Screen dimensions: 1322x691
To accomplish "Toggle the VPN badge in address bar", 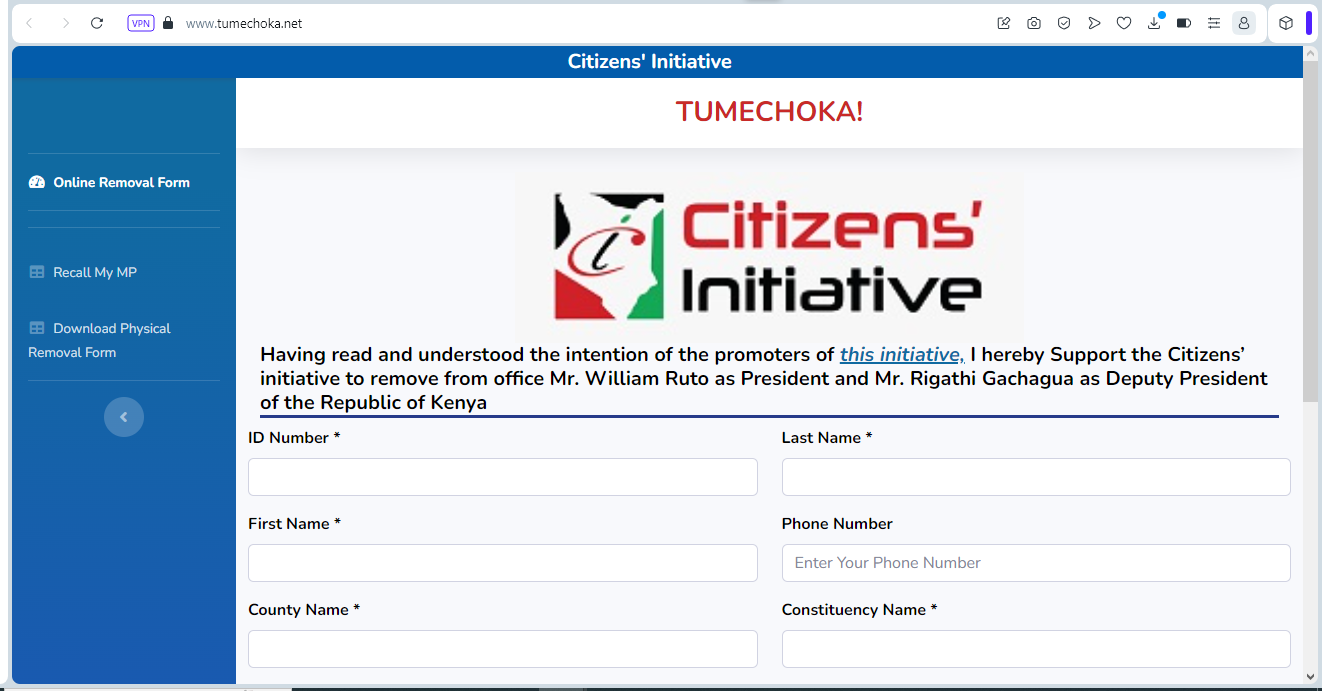I will pos(141,23).
